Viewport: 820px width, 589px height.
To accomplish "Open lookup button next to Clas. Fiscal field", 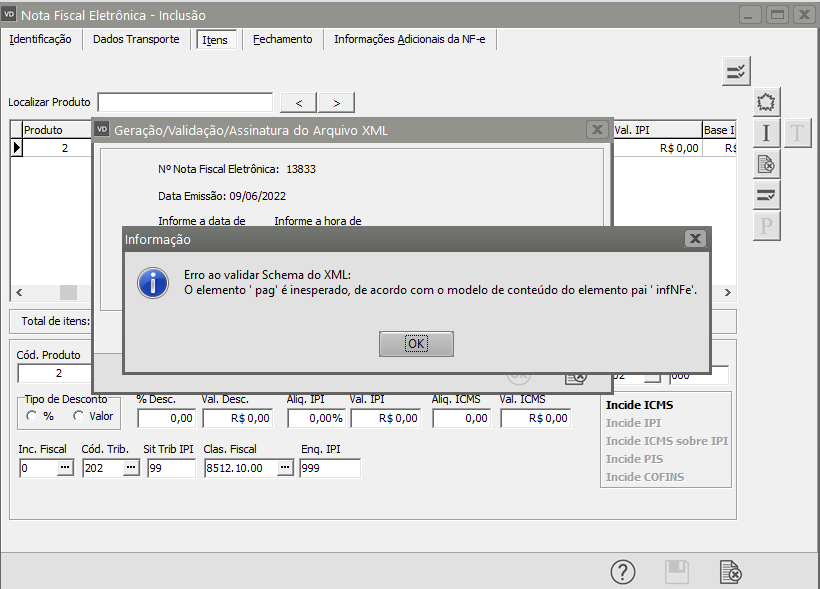I will [x=285, y=468].
